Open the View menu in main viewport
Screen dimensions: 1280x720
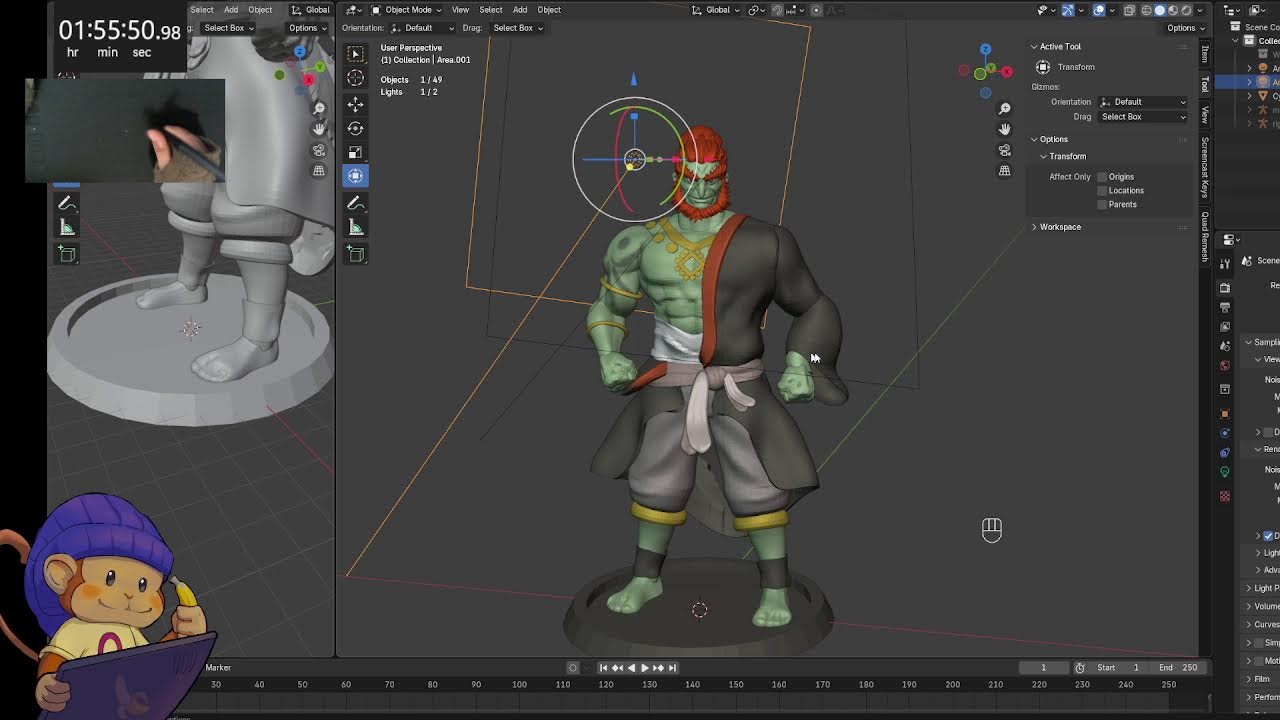[x=460, y=10]
